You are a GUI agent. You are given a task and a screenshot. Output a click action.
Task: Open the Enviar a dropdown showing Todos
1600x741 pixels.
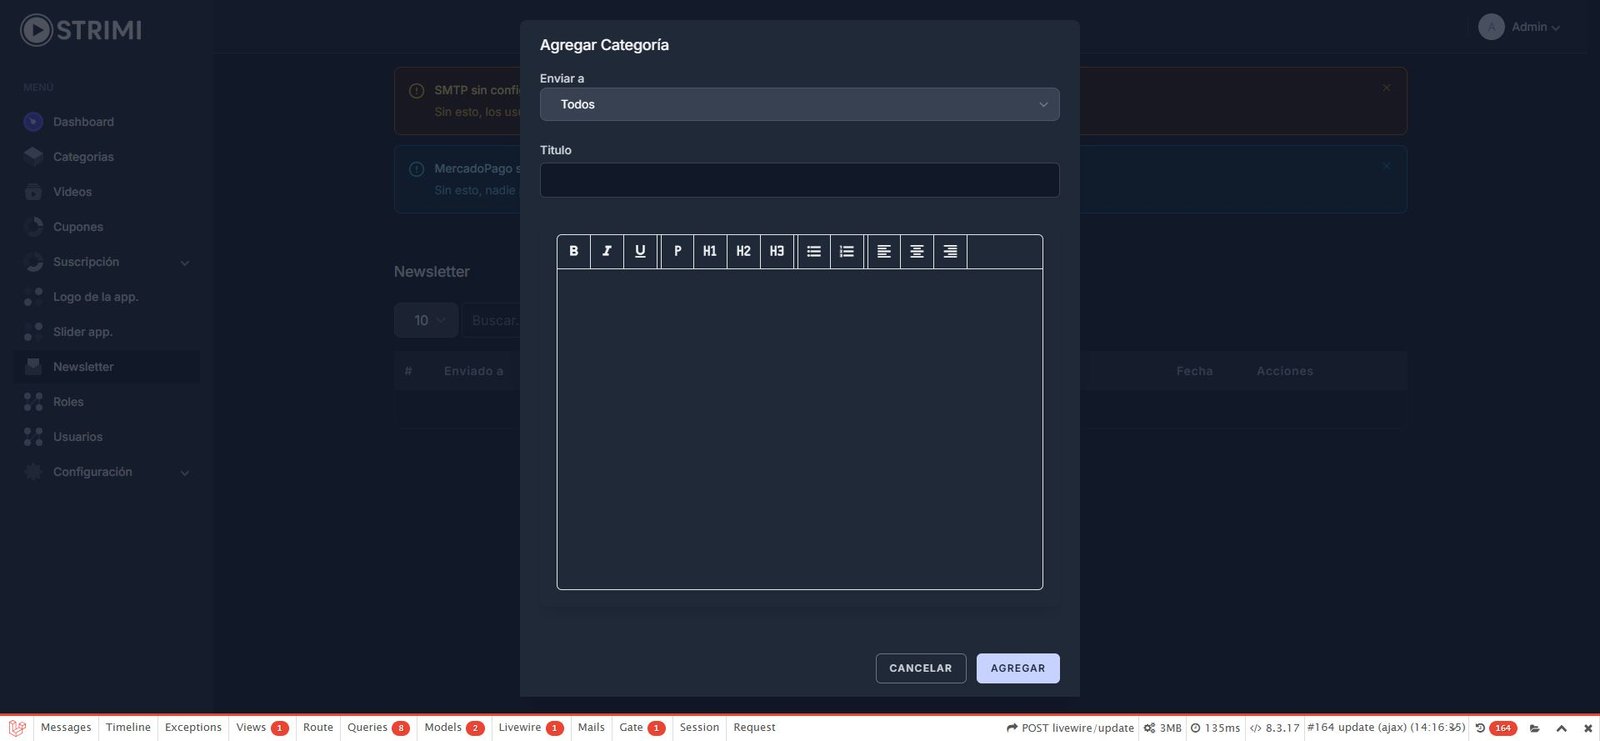pos(799,104)
